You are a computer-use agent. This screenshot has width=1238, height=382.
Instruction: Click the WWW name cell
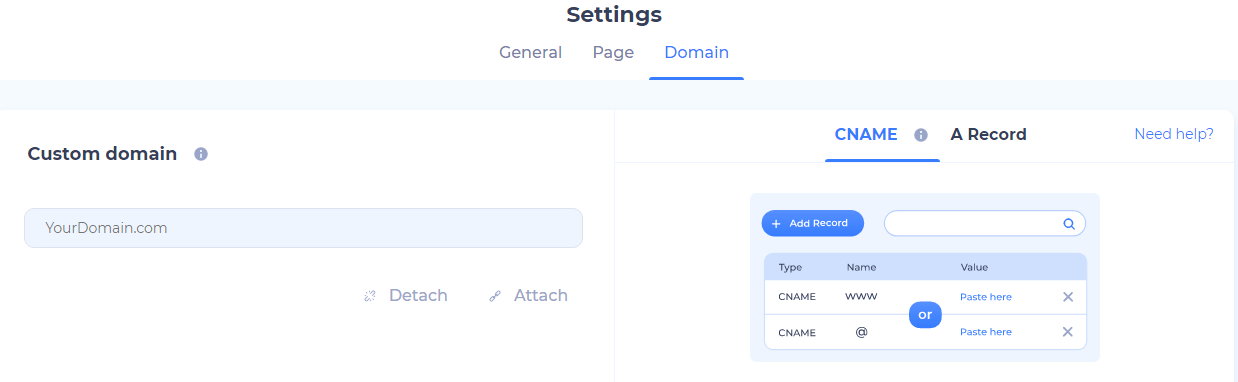point(861,297)
